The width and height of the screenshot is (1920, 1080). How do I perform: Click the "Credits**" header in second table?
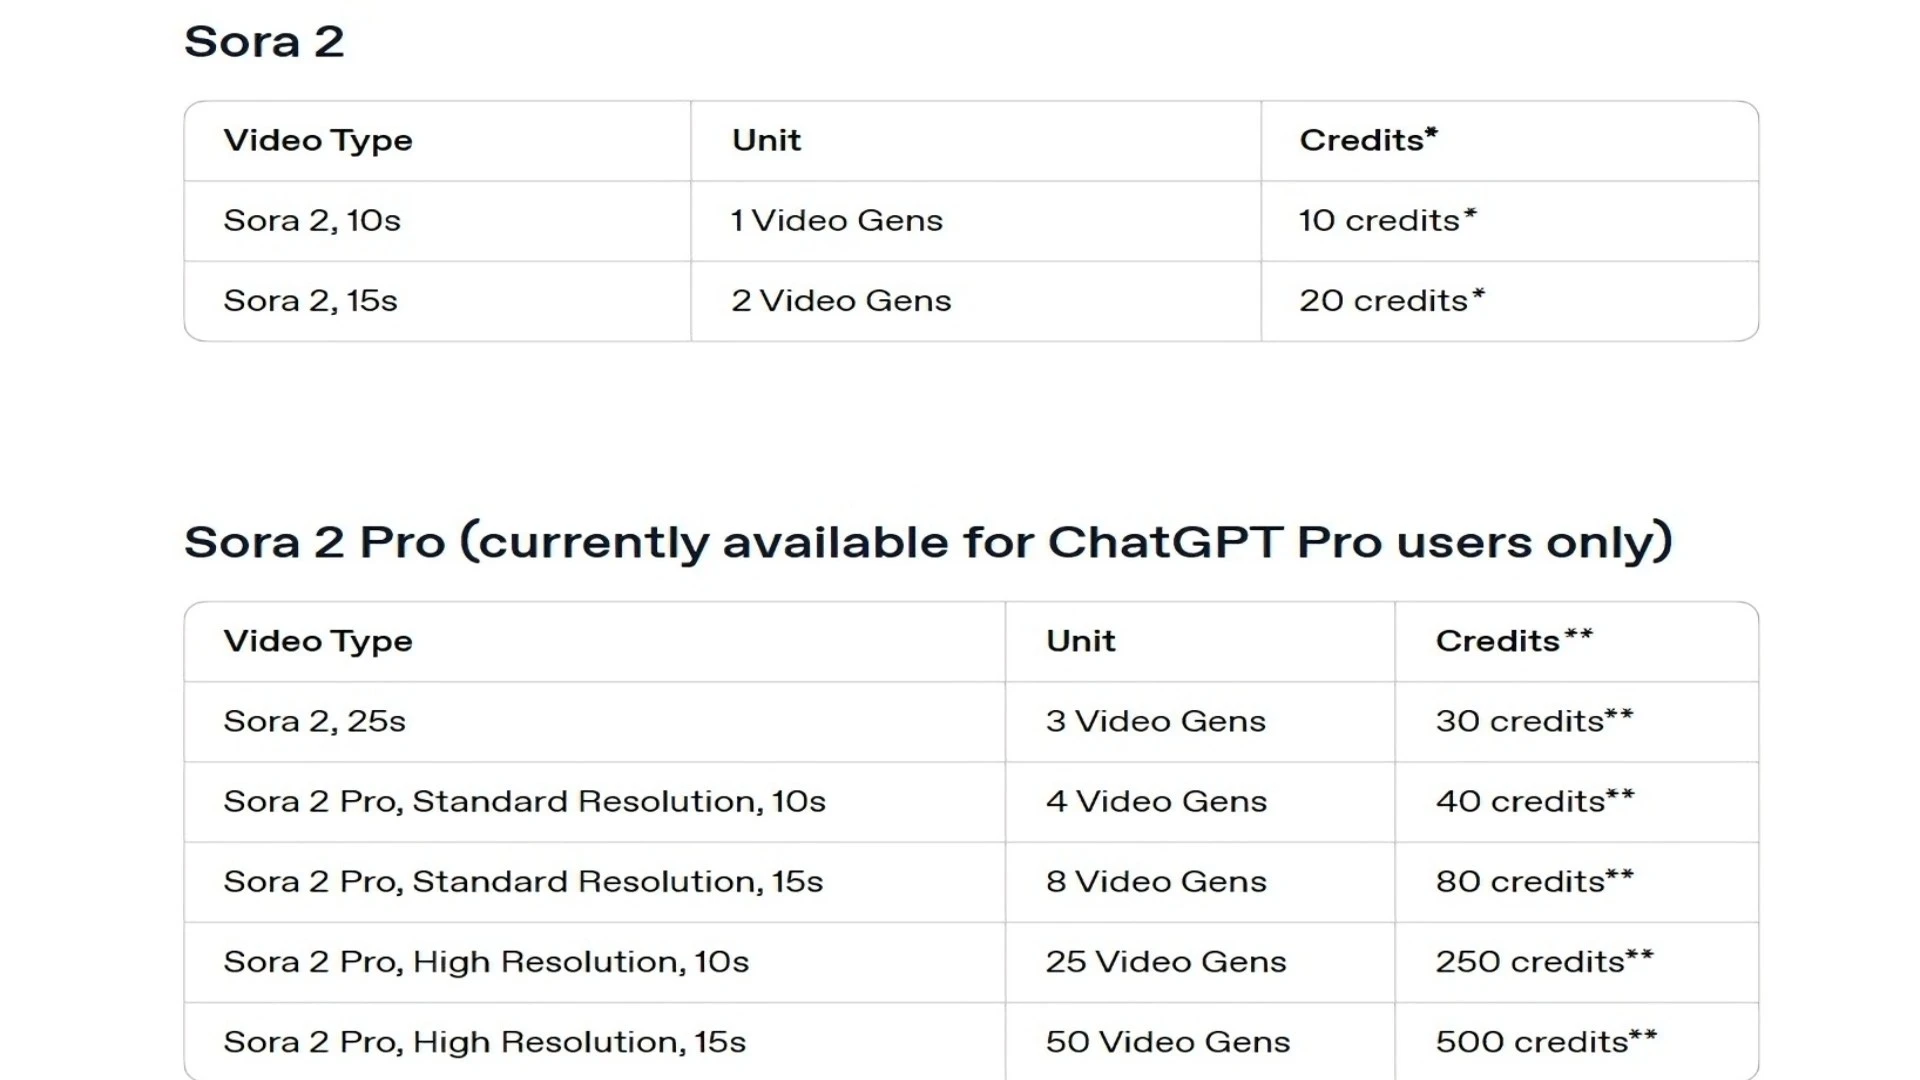[x=1513, y=641]
